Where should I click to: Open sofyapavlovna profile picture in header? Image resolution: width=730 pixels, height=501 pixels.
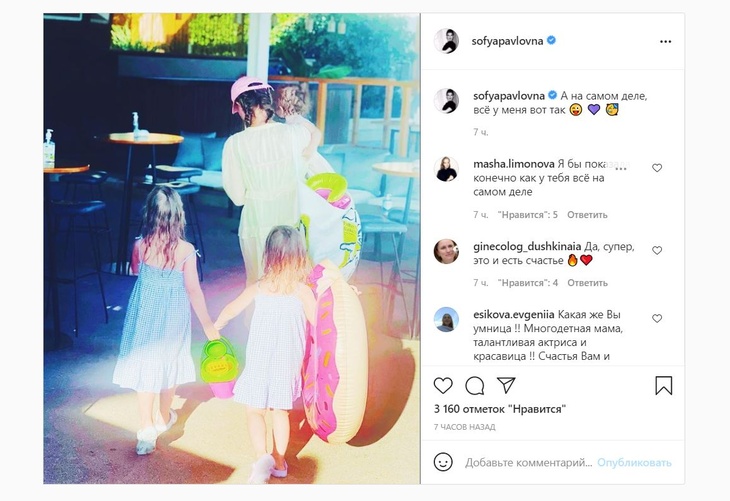click(x=446, y=41)
